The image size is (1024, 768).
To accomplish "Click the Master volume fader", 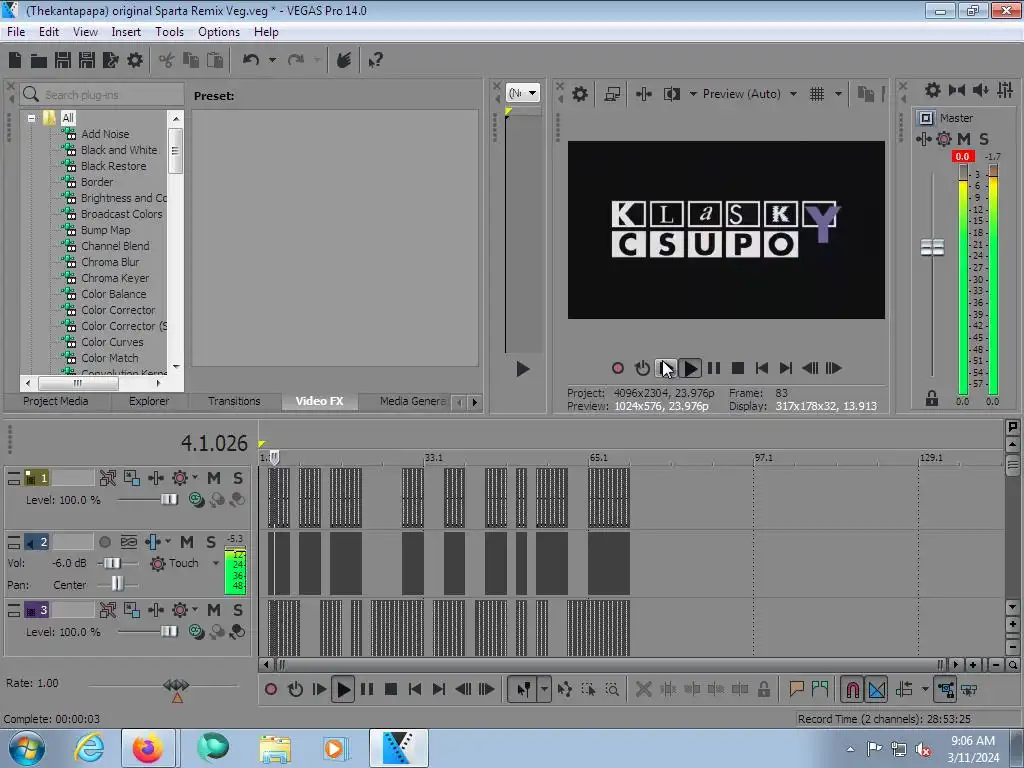I will pyautogui.click(x=932, y=248).
